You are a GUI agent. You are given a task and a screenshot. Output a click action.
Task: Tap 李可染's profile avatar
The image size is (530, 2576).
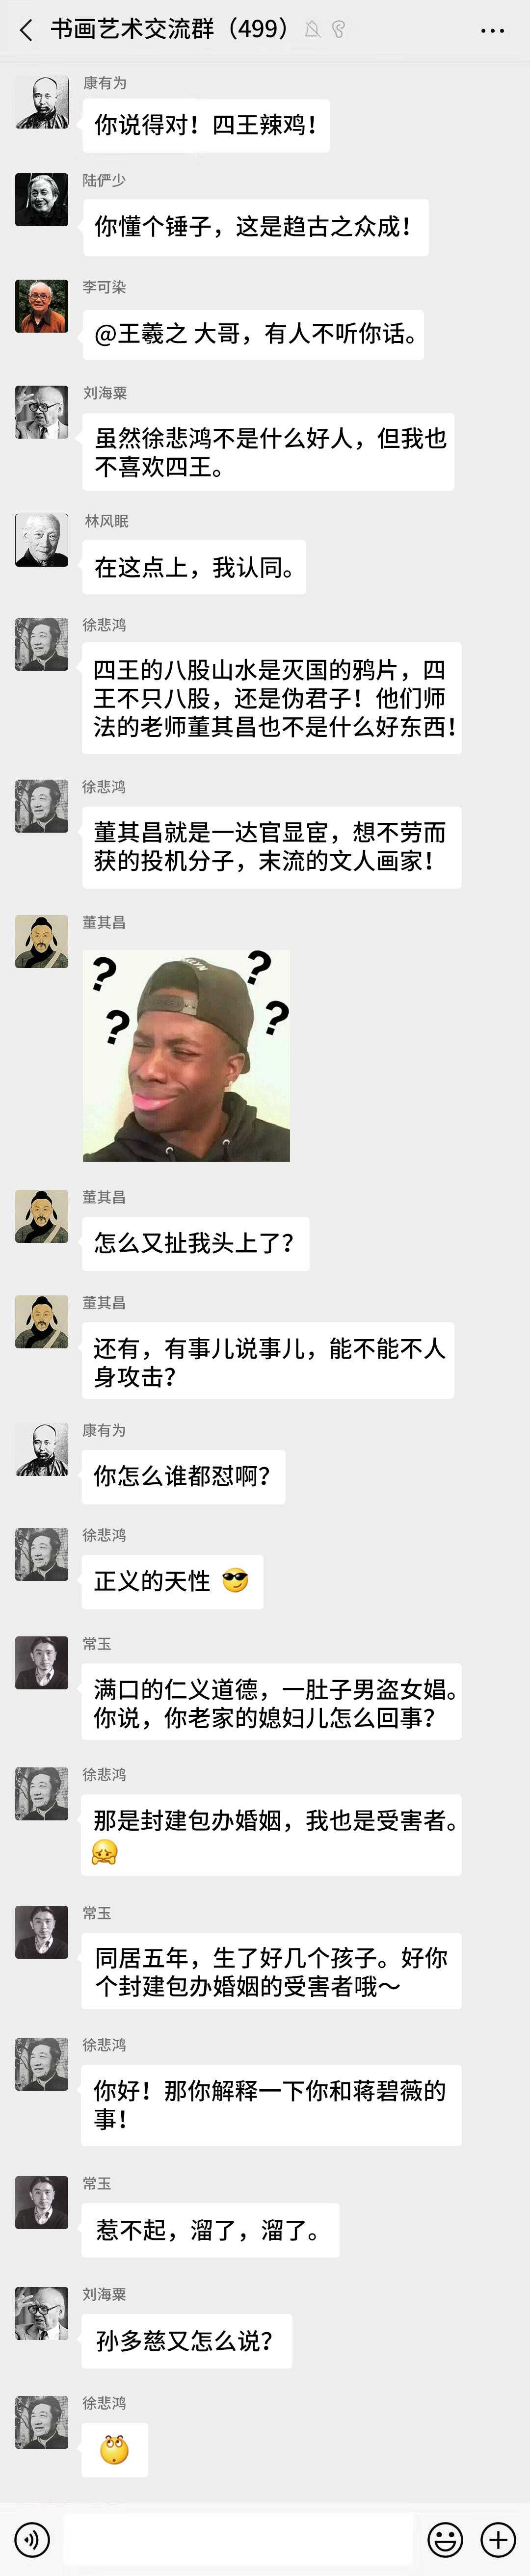(42, 306)
